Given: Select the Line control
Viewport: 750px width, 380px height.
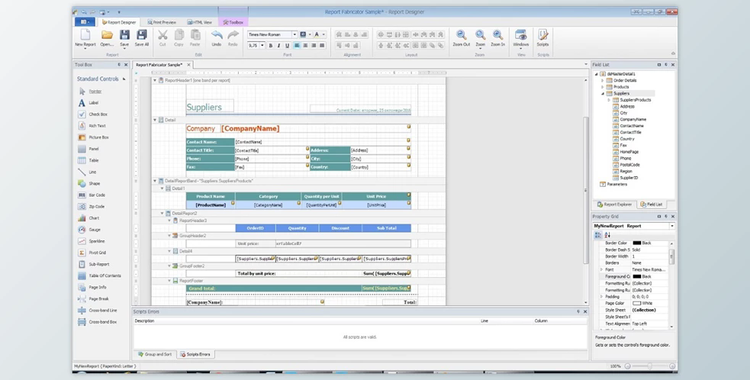Looking at the screenshot, I should point(87,172).
